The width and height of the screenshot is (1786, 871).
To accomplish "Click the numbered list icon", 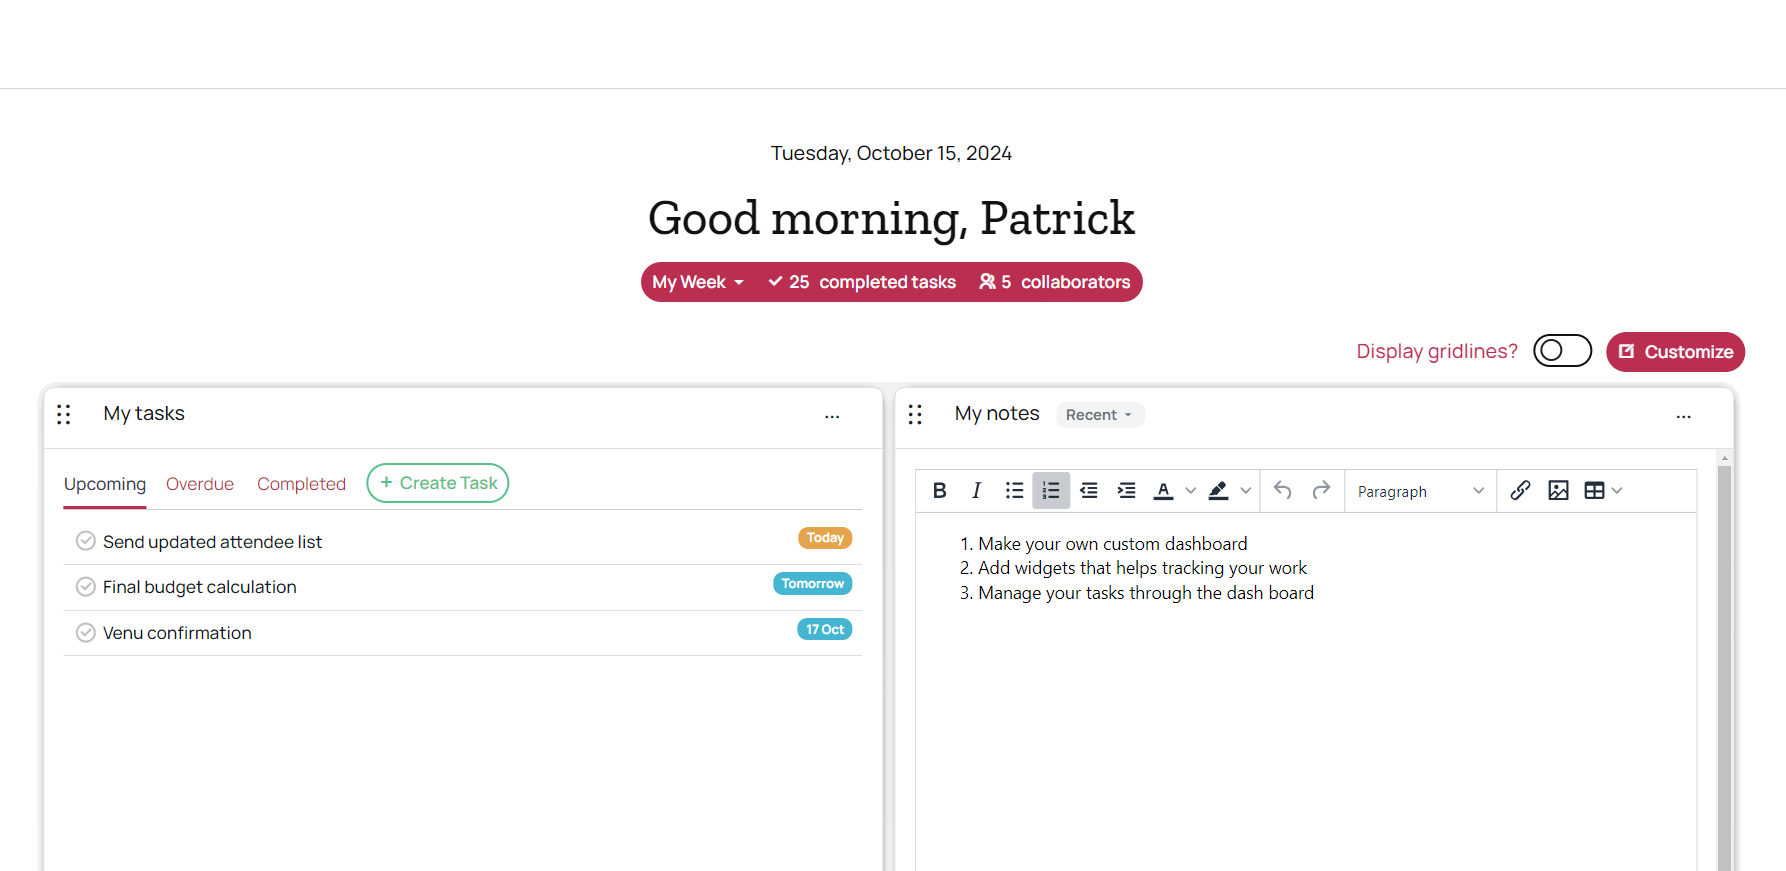I will 1051,491.
